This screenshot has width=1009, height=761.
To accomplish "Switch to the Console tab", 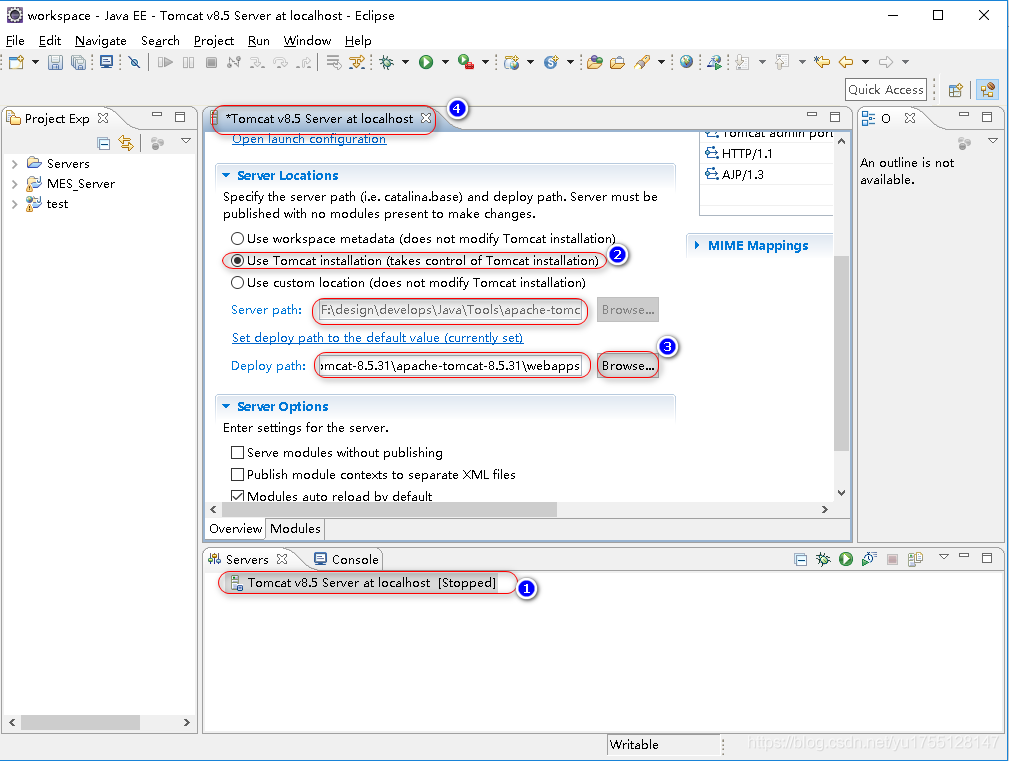I will [x=346, y=560].
